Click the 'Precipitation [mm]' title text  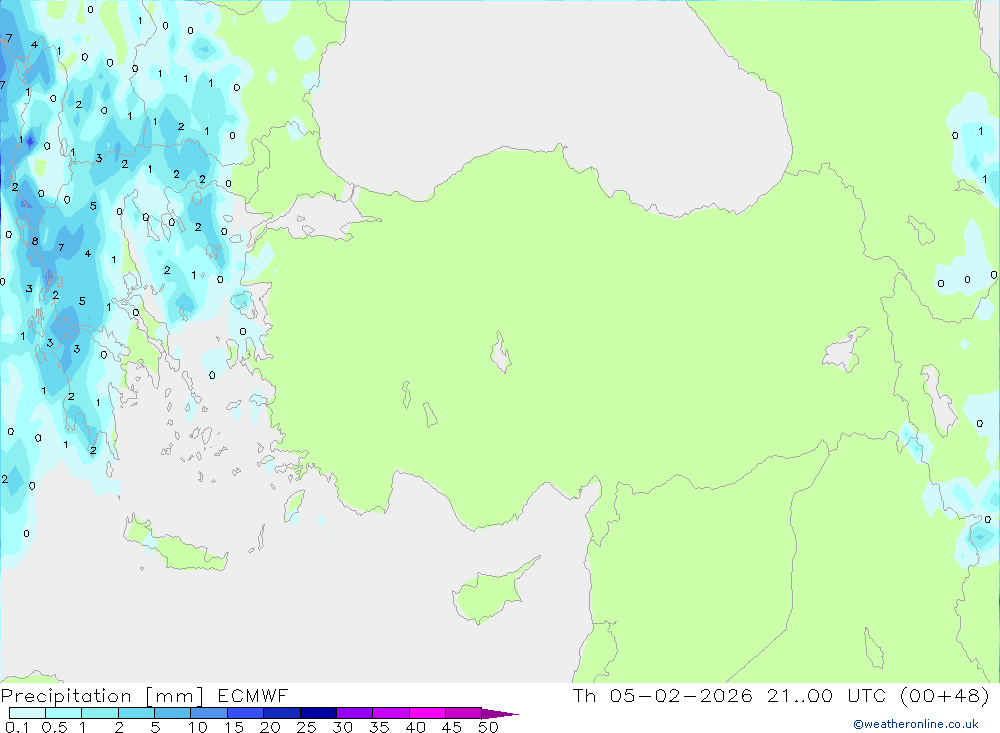point(102,695)
